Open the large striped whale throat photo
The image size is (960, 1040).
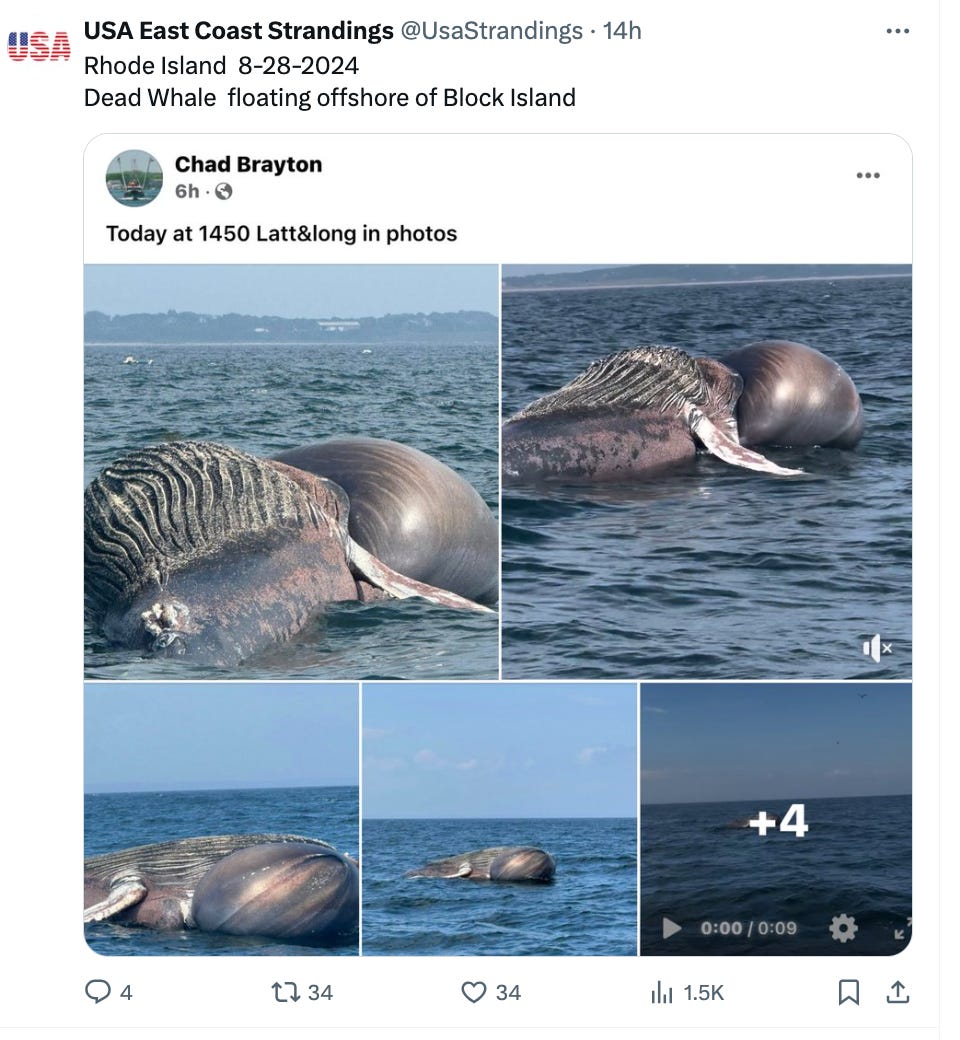tap(291, 472)
